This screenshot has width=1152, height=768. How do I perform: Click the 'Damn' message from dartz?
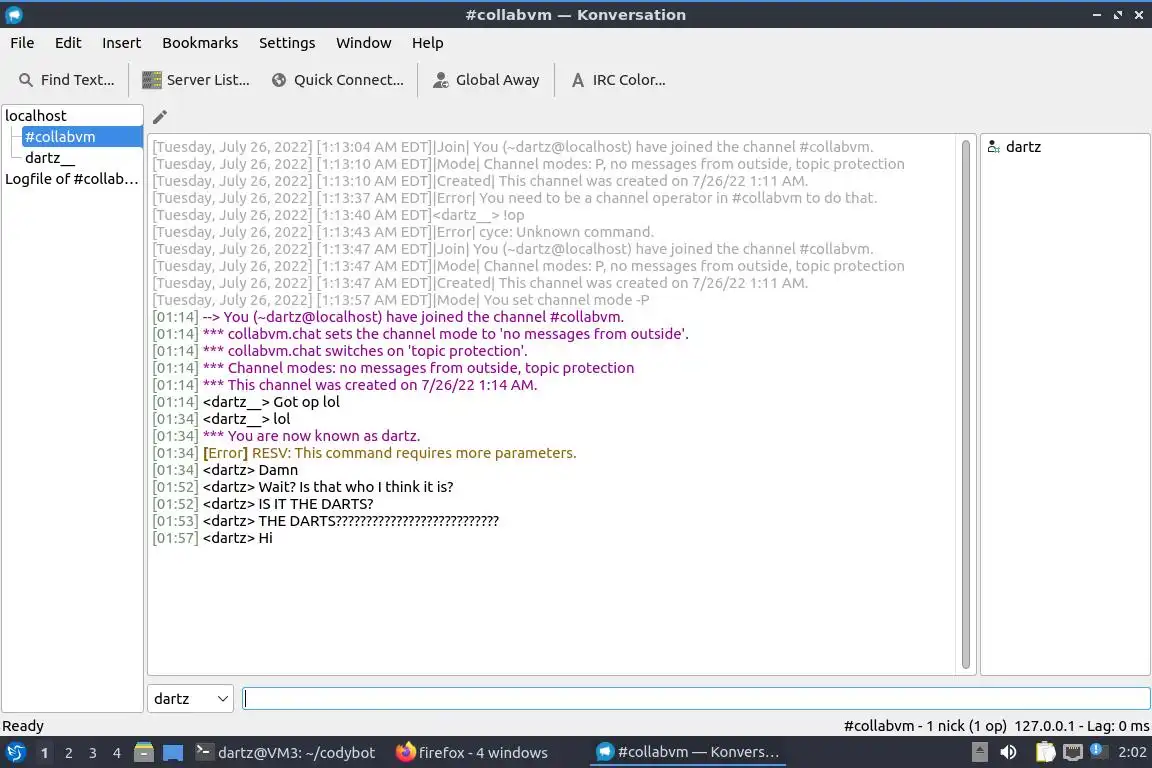pyautogui.click(x=226, y=470)
